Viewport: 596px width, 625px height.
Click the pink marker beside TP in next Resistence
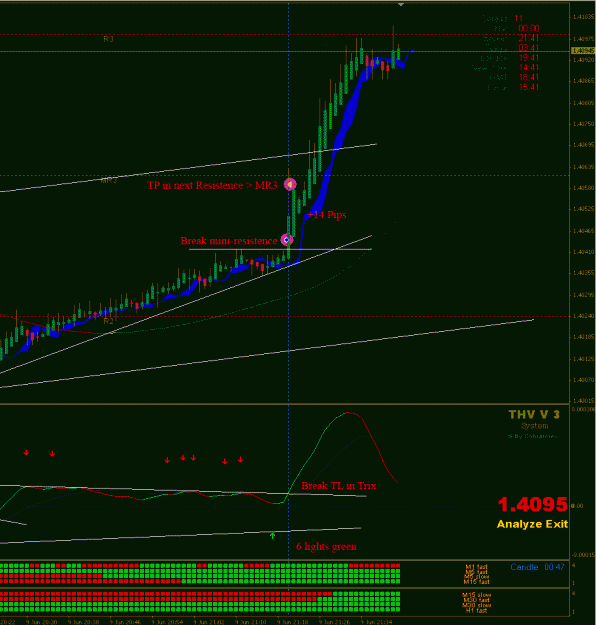(x=290, y=184)
